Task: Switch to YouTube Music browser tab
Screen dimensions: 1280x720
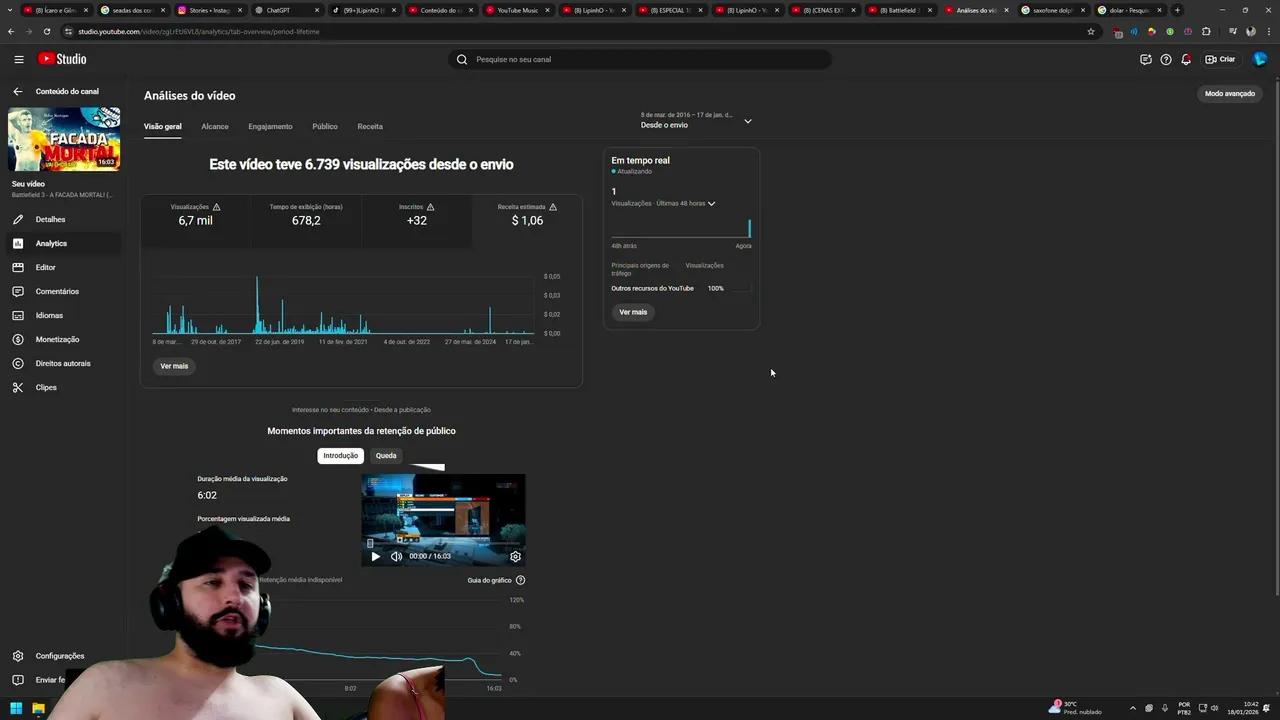Action: [x=517, y=10]
